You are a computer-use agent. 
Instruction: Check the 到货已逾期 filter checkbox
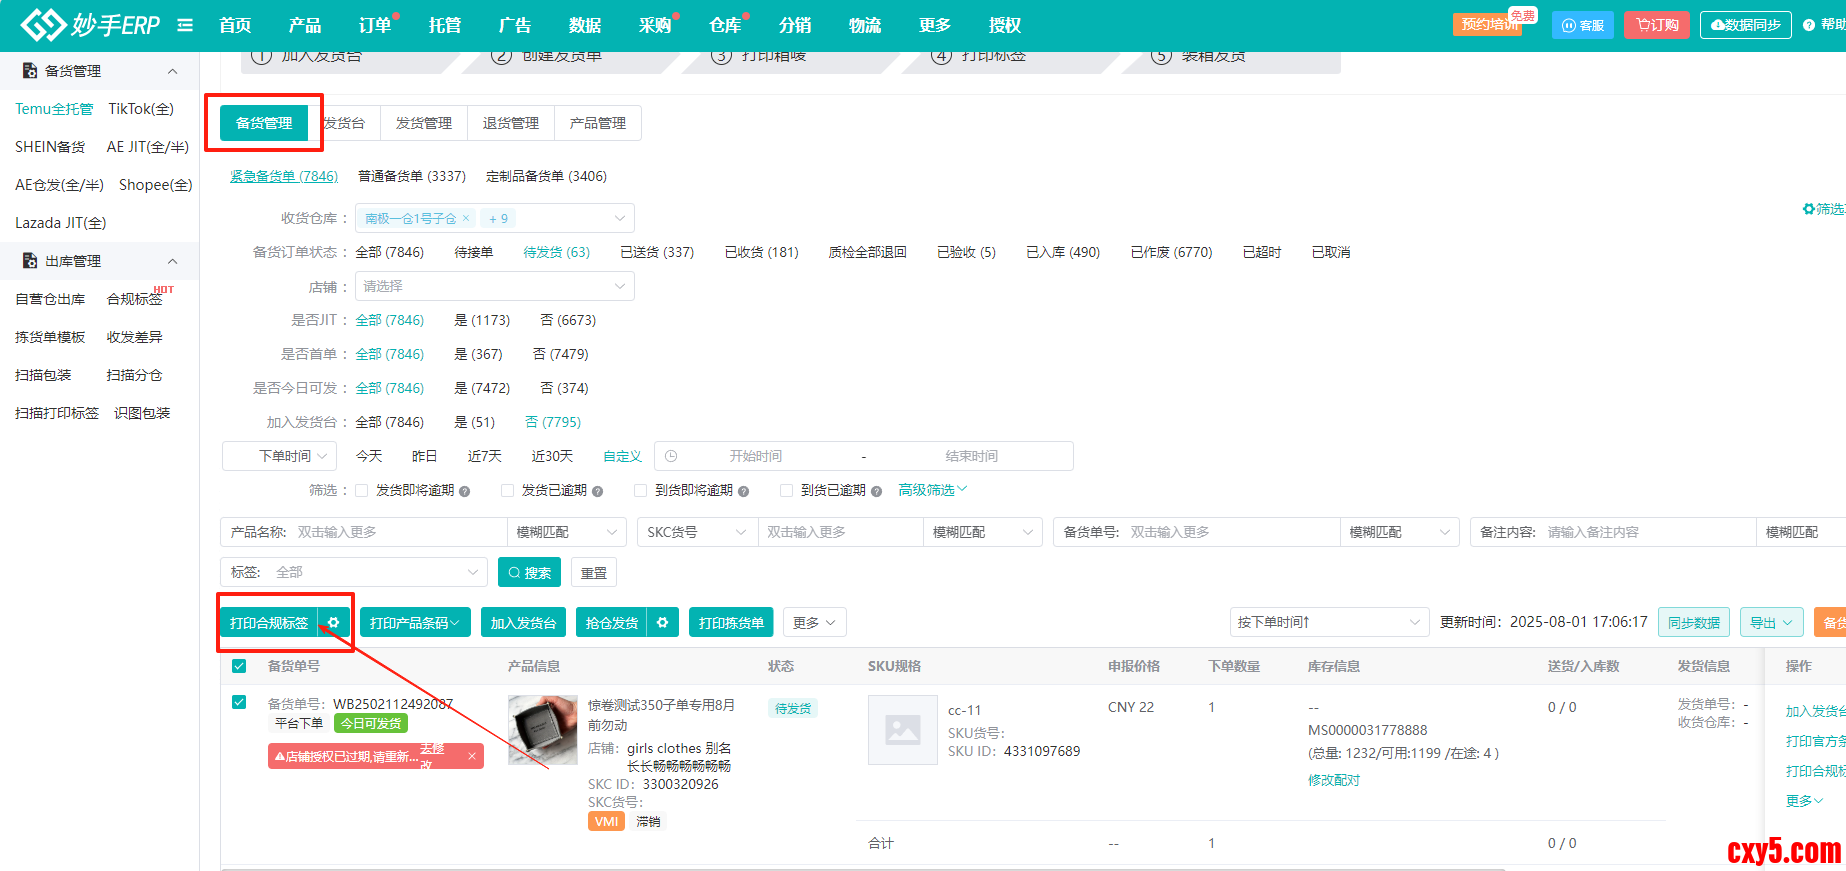click(x=786, y=491)
